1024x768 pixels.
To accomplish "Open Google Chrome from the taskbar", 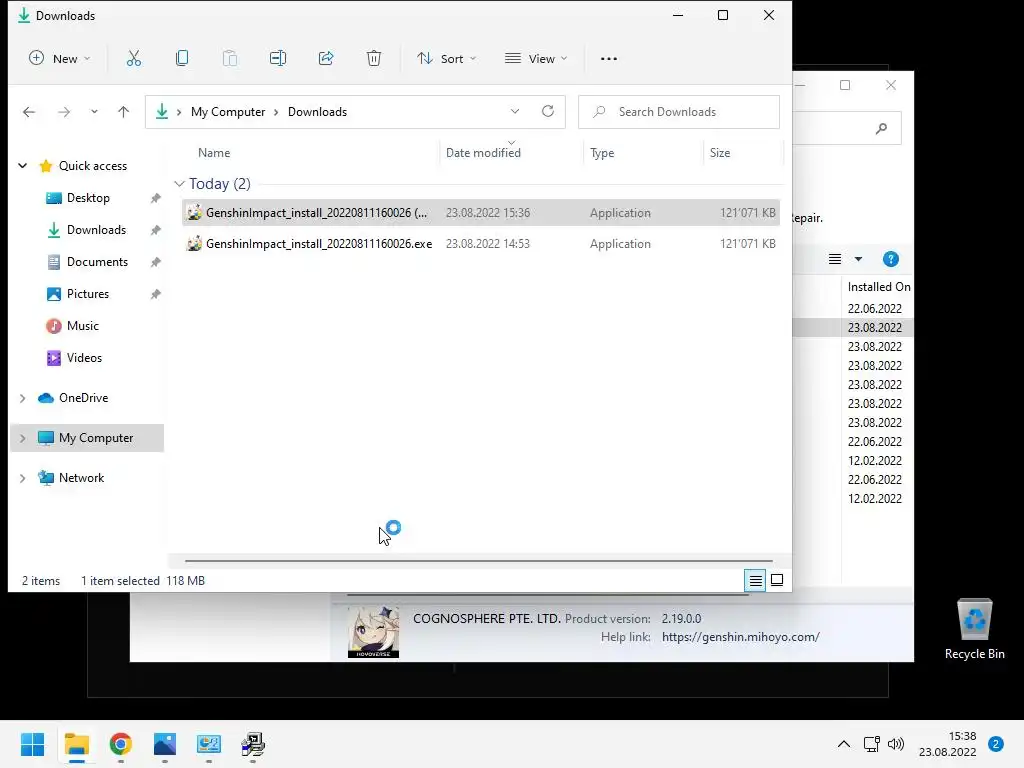I will coord(121,744).
